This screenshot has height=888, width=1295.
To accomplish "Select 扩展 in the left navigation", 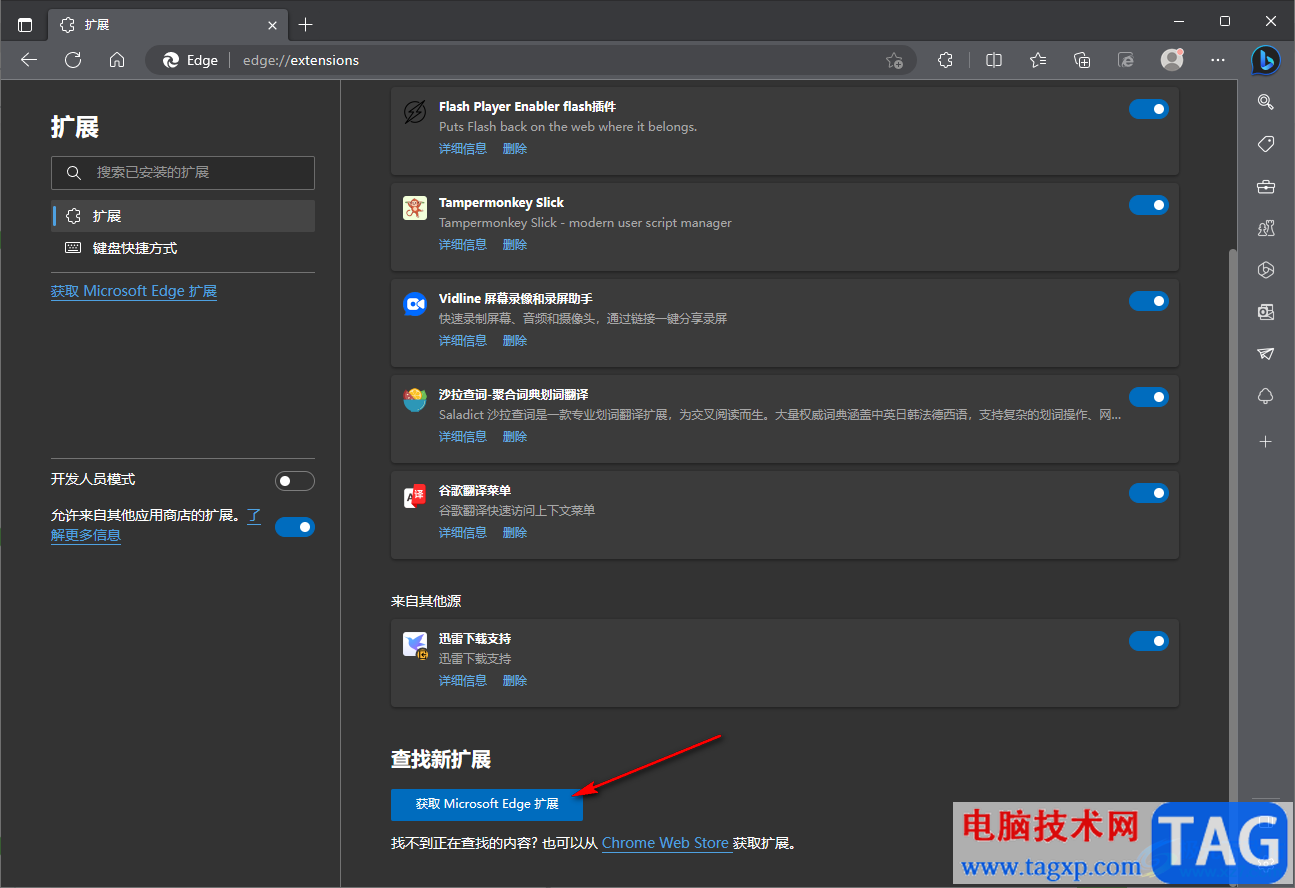I will 183,216.
